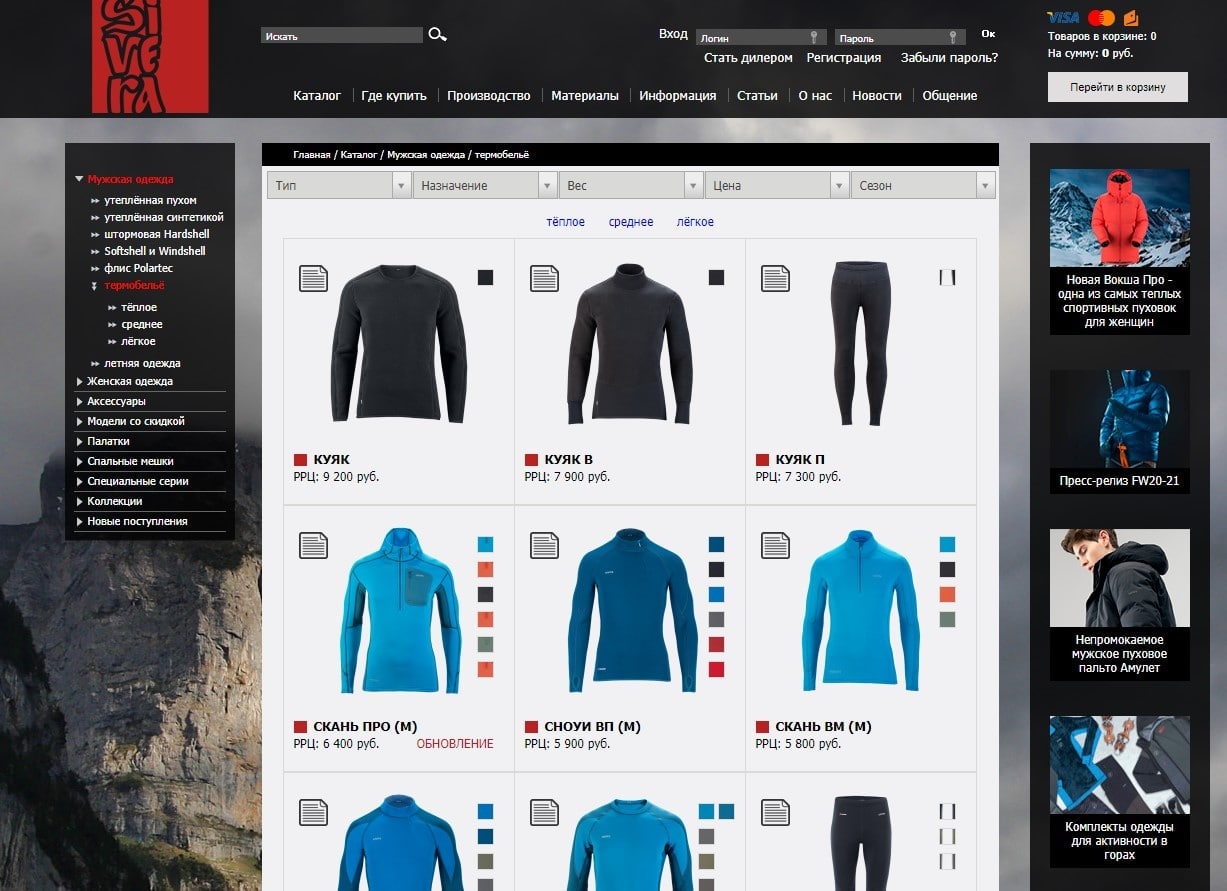Open the Сезон filter dropdown
The image size is (1227, 891).
(x=923, y=185)
